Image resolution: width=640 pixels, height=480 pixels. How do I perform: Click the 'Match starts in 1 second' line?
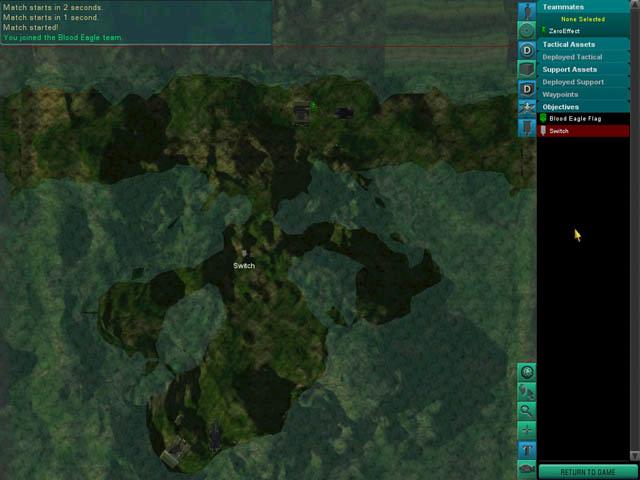click(x=51, y=18)
